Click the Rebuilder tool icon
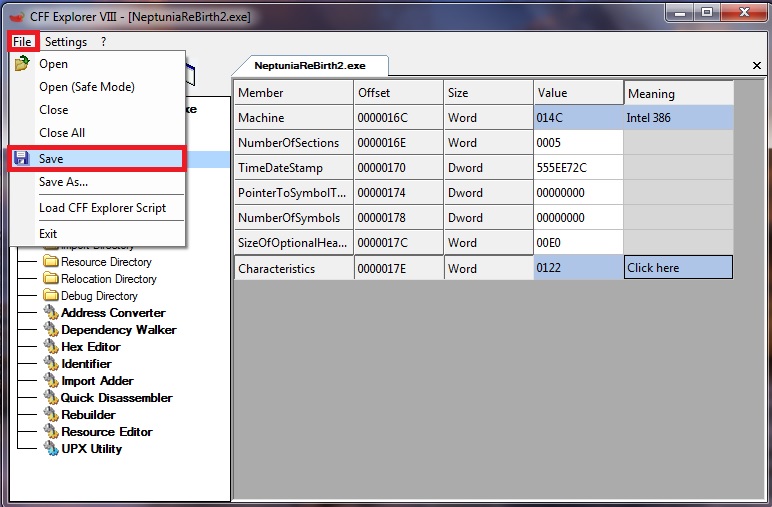 click(x=51, y=414)
